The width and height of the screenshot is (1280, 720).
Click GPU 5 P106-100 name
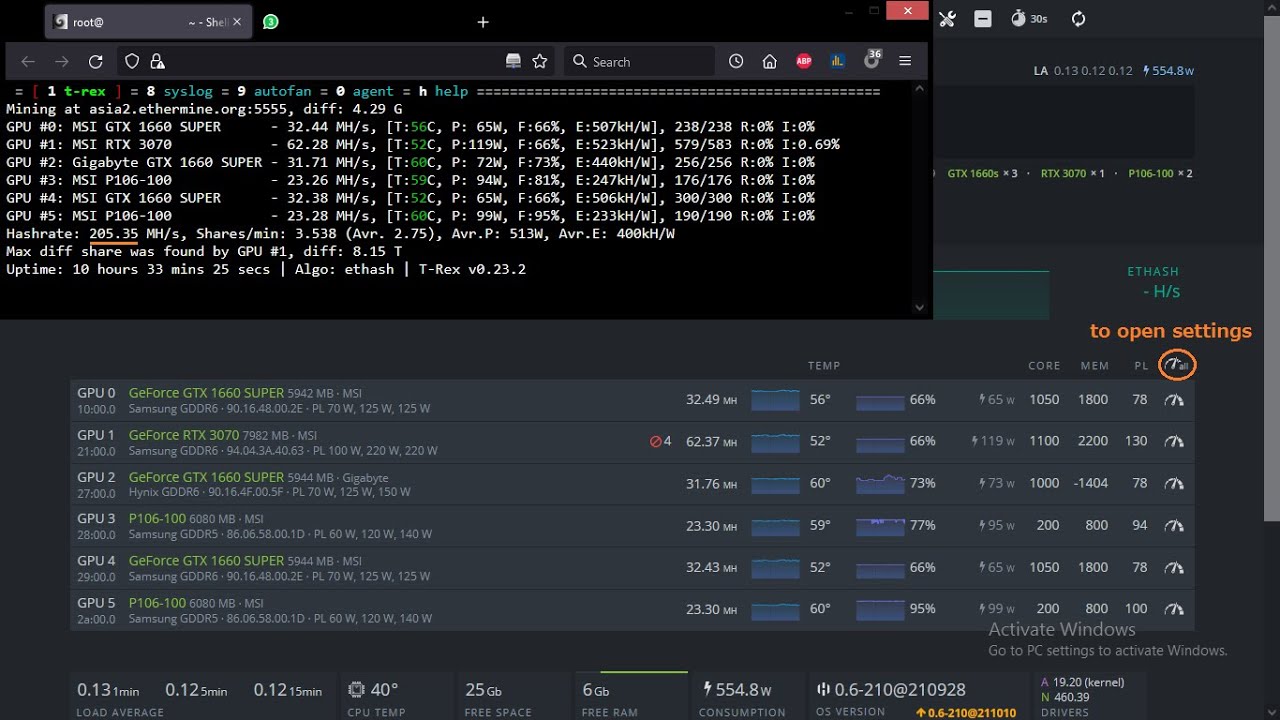pyautogui.click(x=157, y=603)
